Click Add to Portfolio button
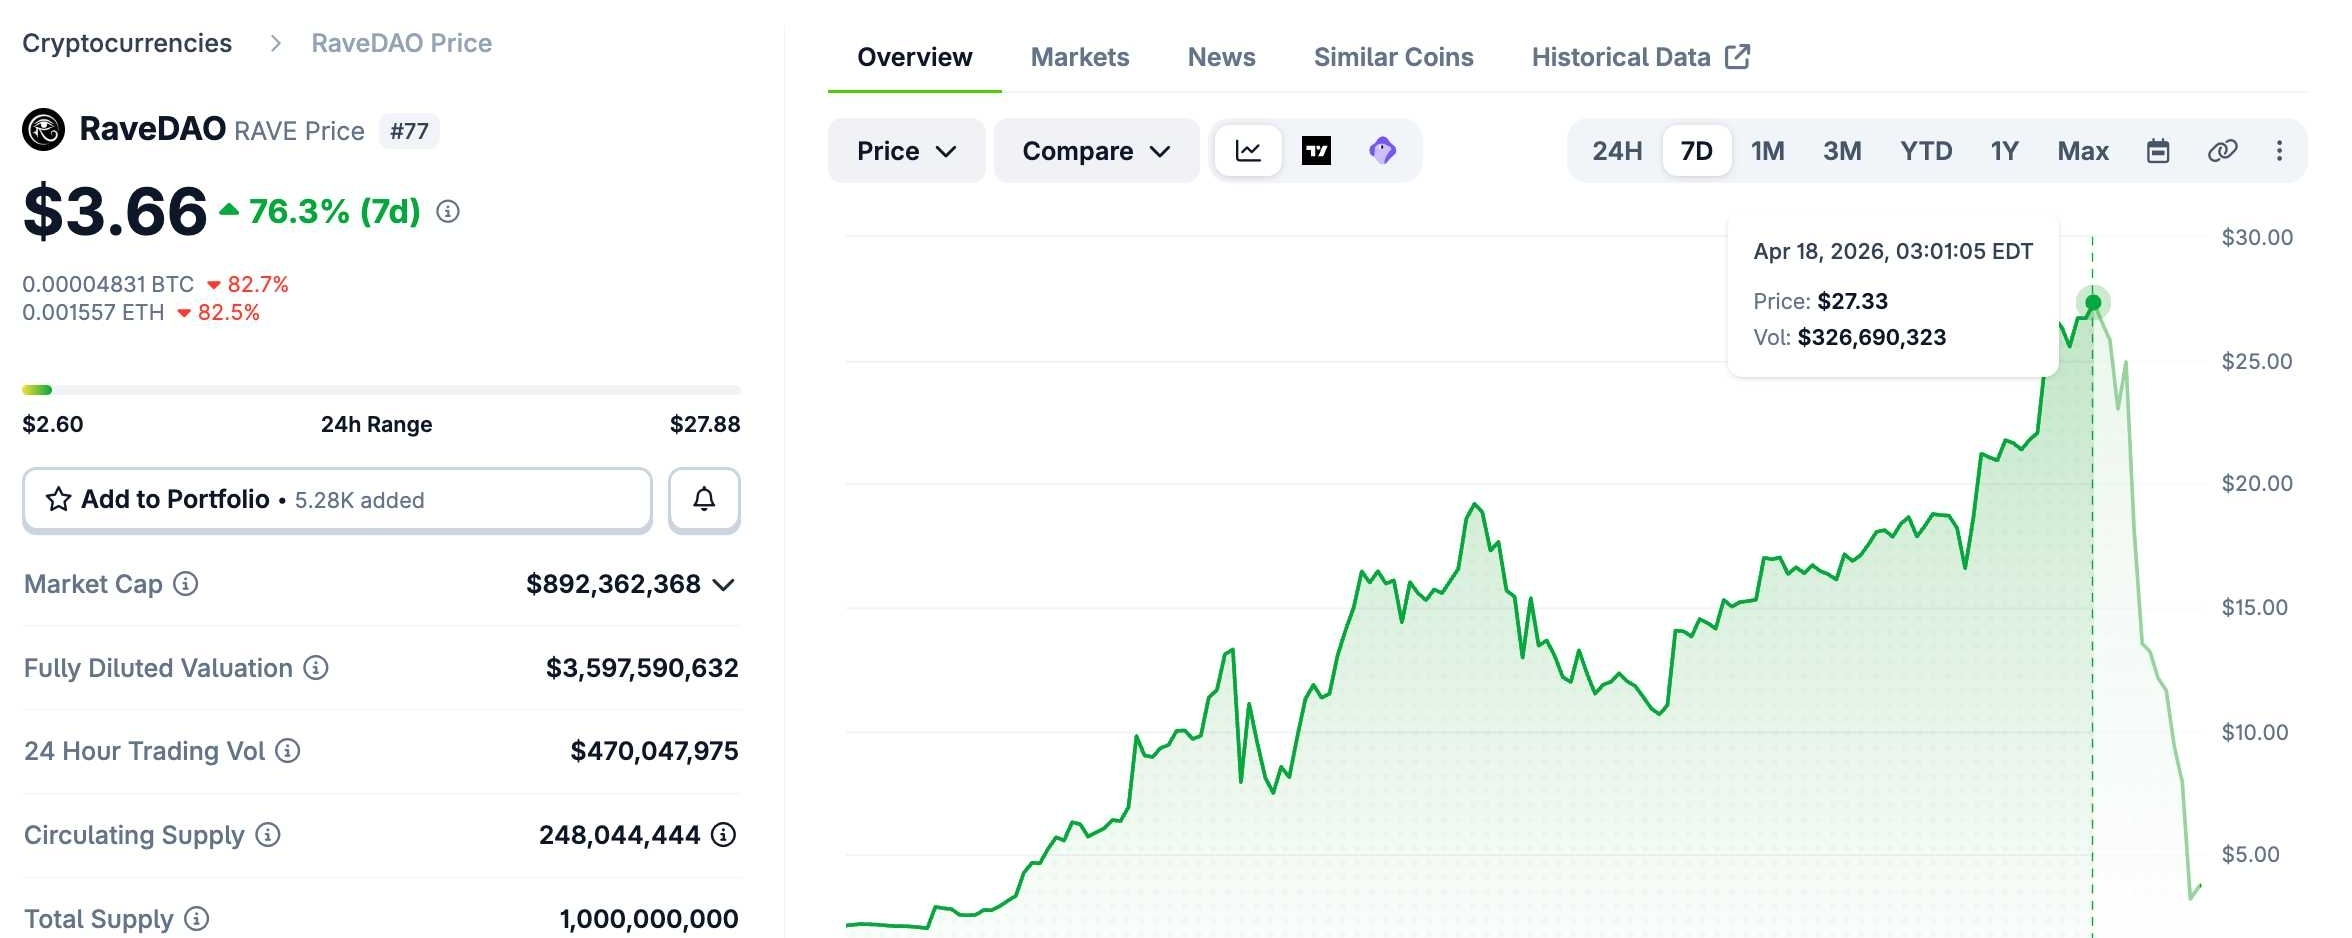This screenshot has height=938, width=2352. pos(337,499)
